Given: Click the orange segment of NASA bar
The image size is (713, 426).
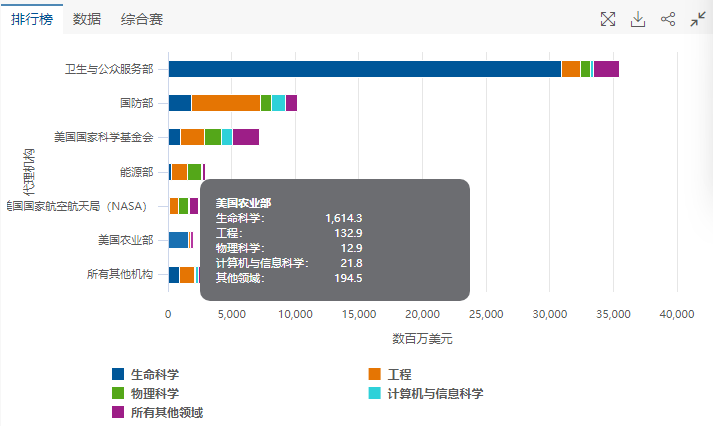Looking at the screenshot, I should pos(174,206).
